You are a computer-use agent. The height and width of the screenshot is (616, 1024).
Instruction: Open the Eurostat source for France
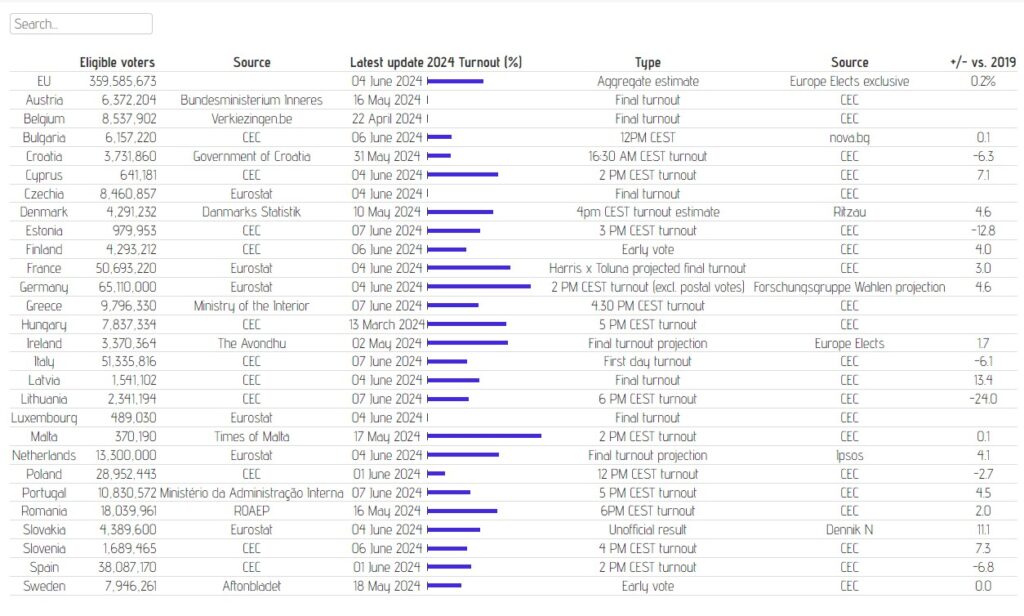[251, 268]
